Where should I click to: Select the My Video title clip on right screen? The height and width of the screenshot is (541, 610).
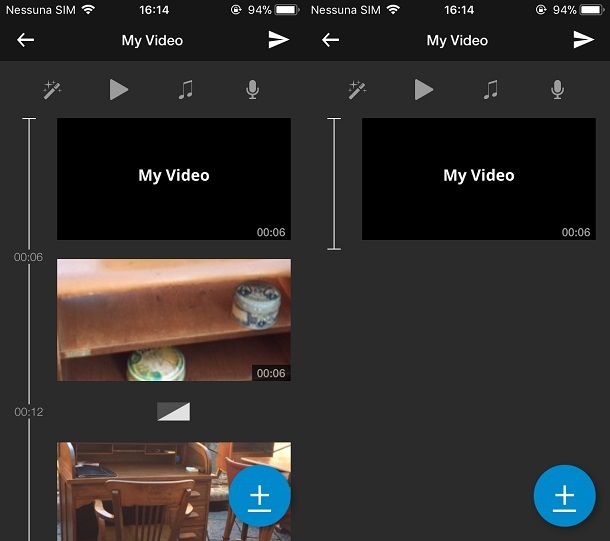click(x=479, y=179)
